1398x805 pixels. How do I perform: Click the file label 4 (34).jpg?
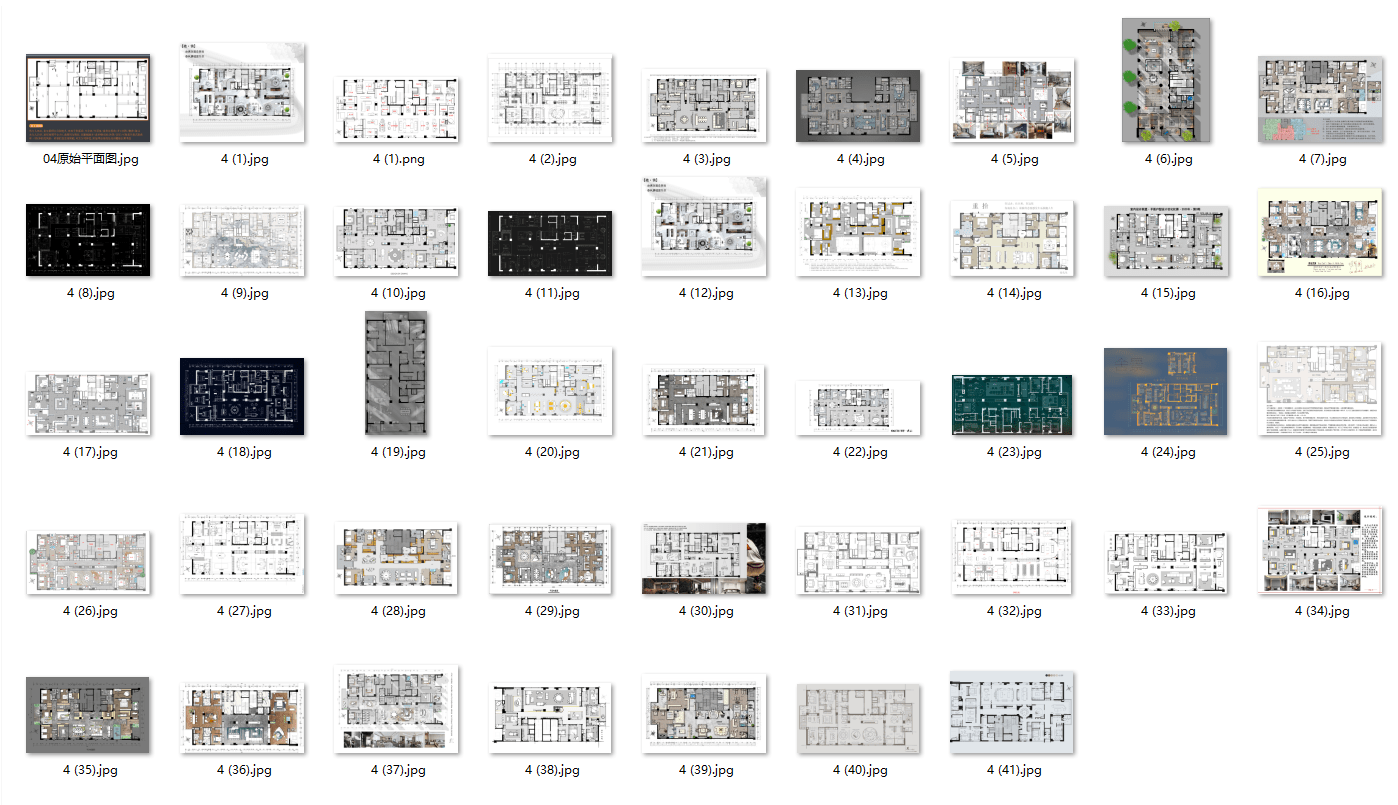point(1322,611)
